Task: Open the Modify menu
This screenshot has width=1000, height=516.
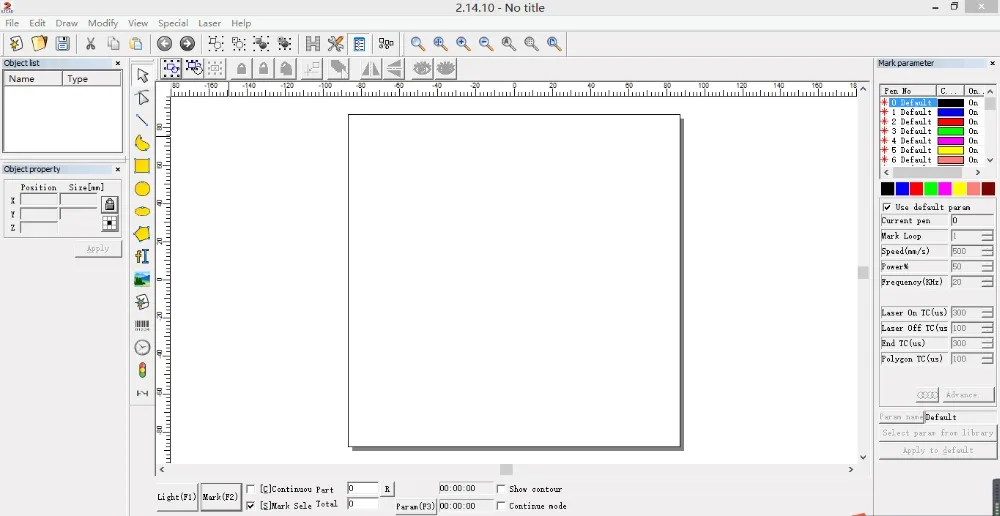Action: 103,23
